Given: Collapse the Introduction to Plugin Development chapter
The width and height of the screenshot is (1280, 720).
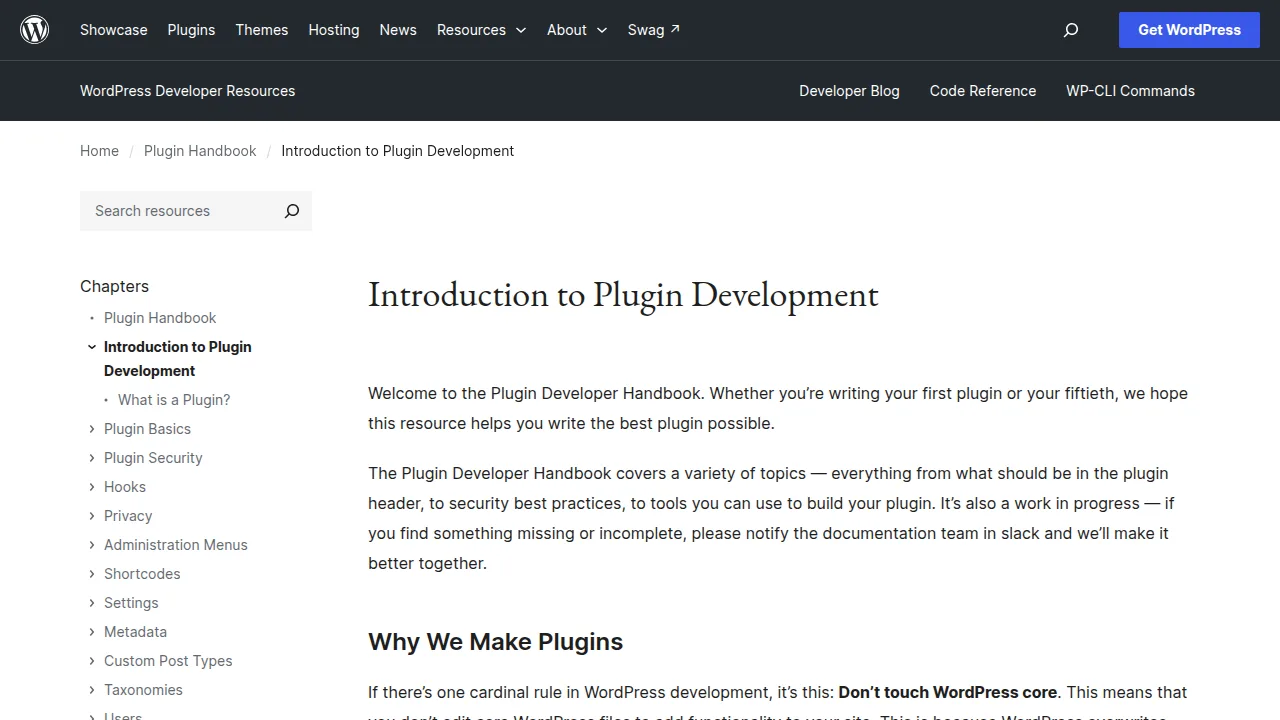Looking at the screenshot, I should point(92,347).
